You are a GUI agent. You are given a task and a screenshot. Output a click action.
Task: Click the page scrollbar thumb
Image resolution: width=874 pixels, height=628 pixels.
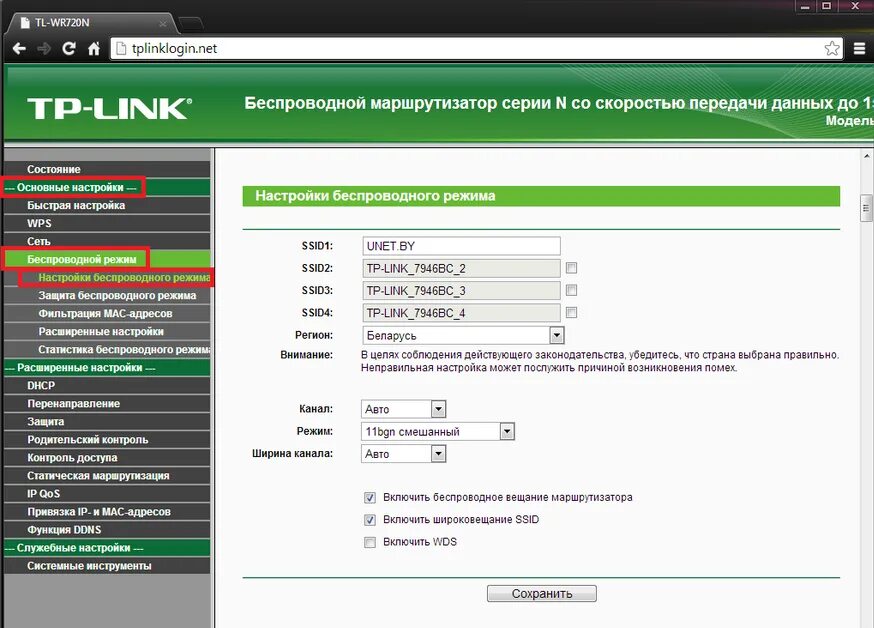point(866,208)
